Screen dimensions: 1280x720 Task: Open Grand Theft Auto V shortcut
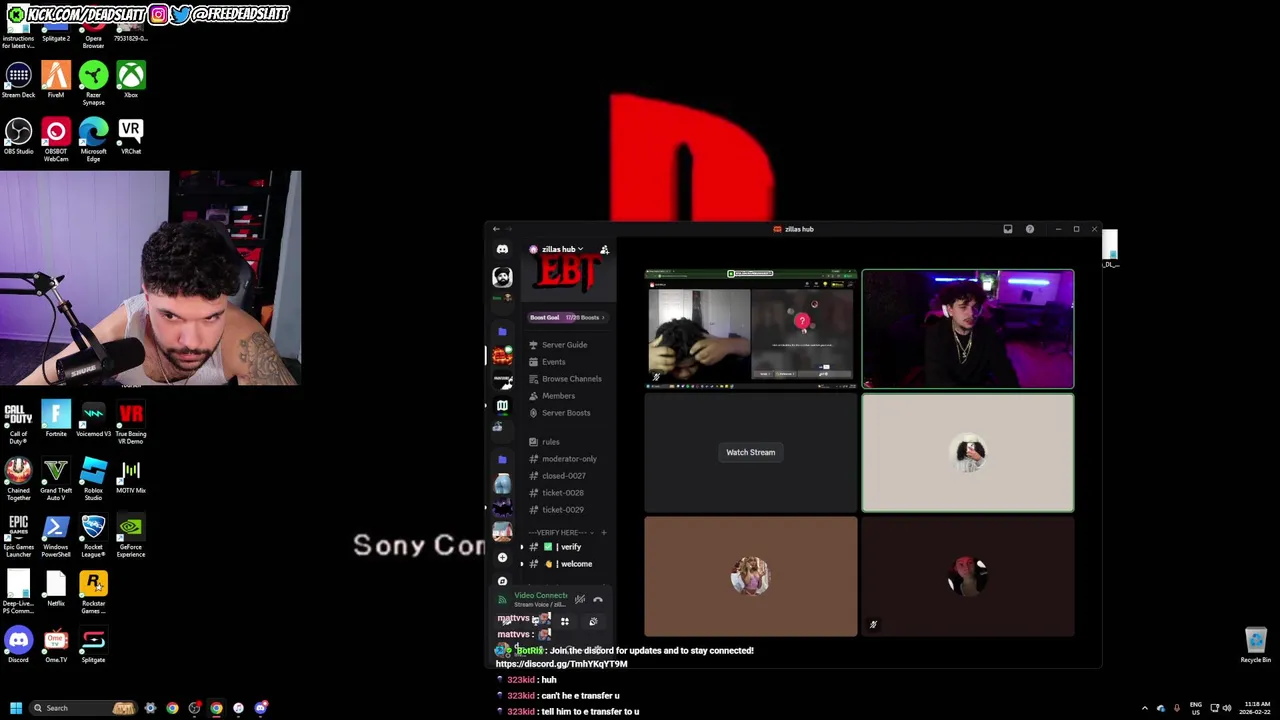pos(56,479)
